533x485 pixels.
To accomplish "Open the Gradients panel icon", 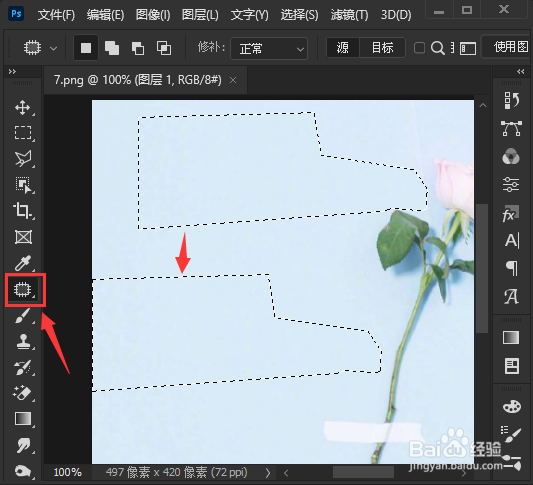I will [x=511, y=338].
